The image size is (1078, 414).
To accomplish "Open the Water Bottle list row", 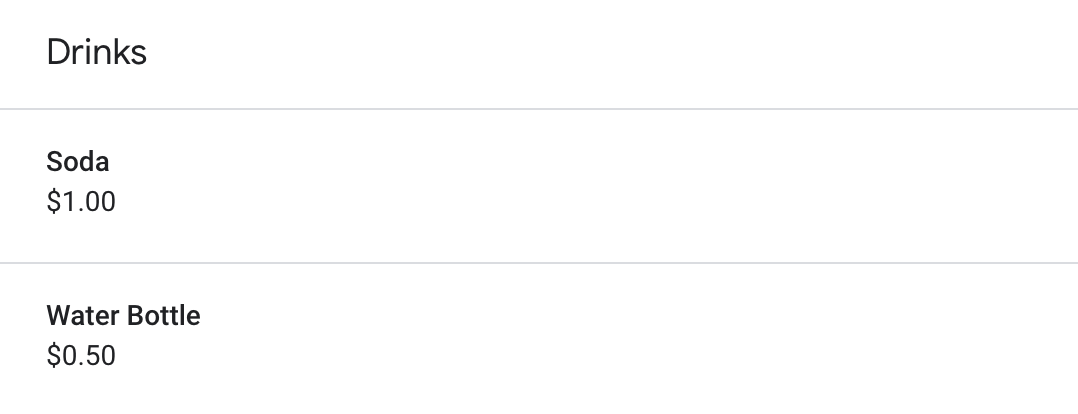I will (x=539, y=338).
